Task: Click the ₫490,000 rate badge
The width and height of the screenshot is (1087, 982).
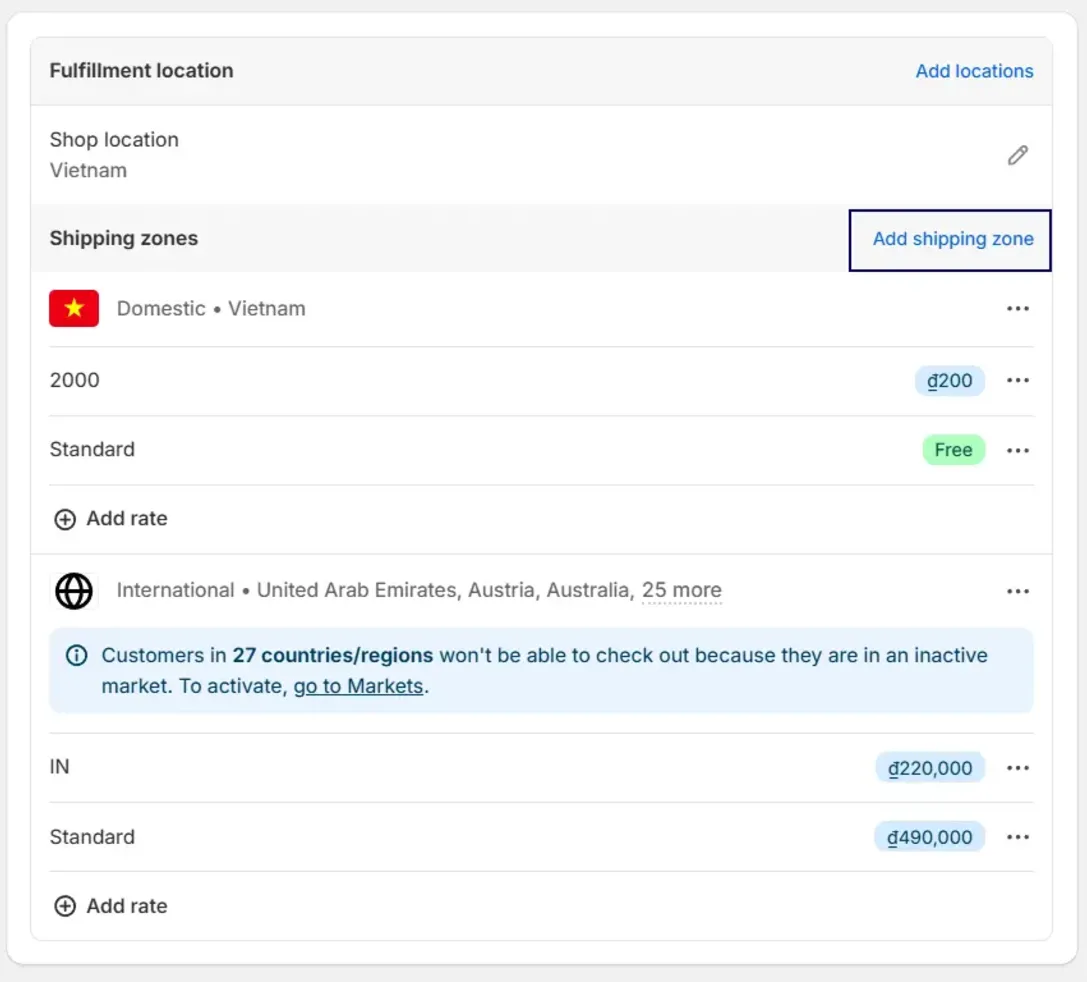Action: point(930,837)
